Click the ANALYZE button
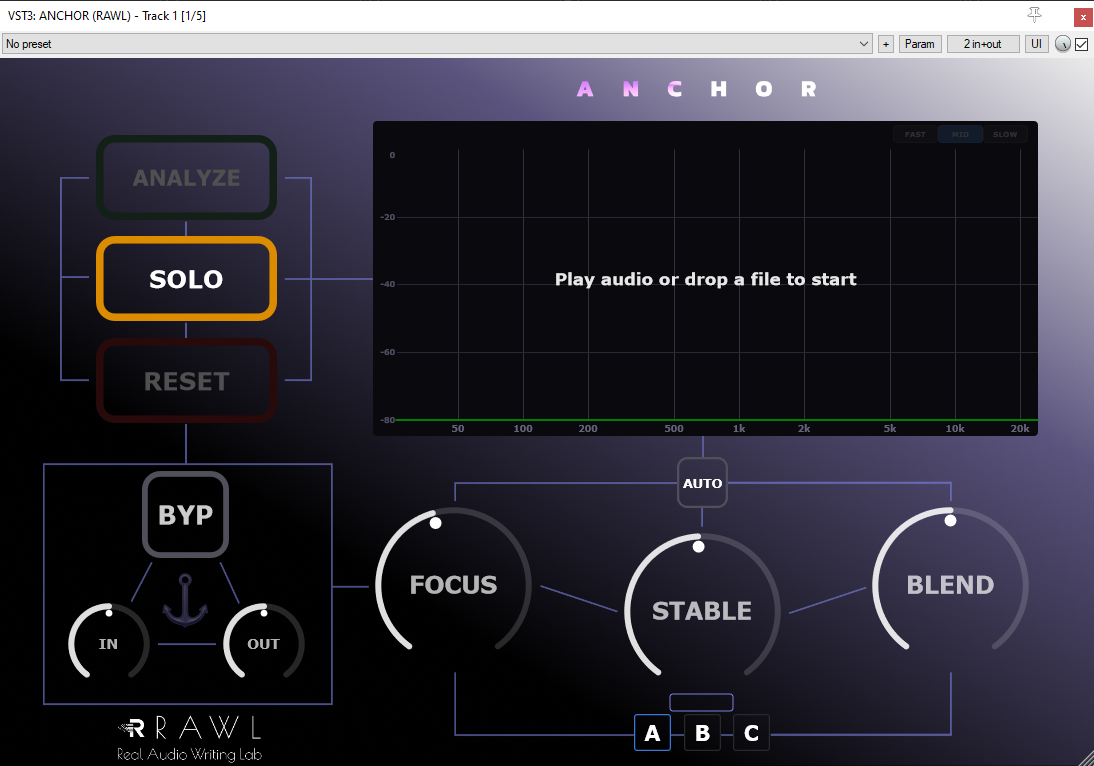 186,177
